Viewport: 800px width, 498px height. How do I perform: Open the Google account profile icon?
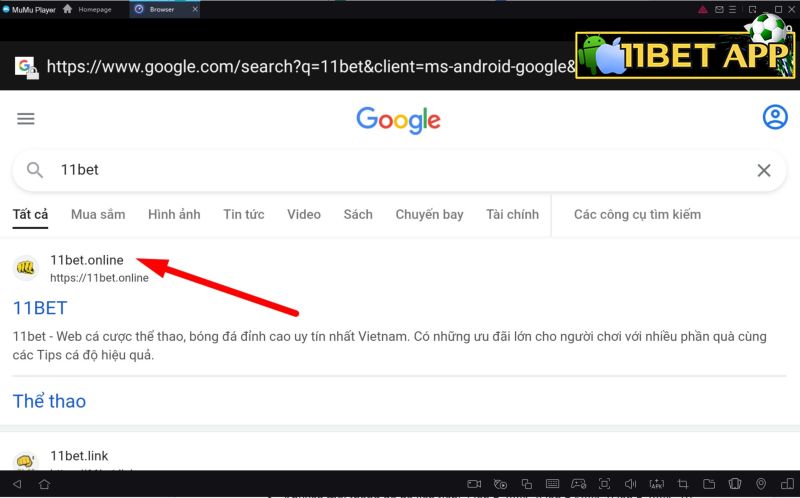[x=774, y=117]
